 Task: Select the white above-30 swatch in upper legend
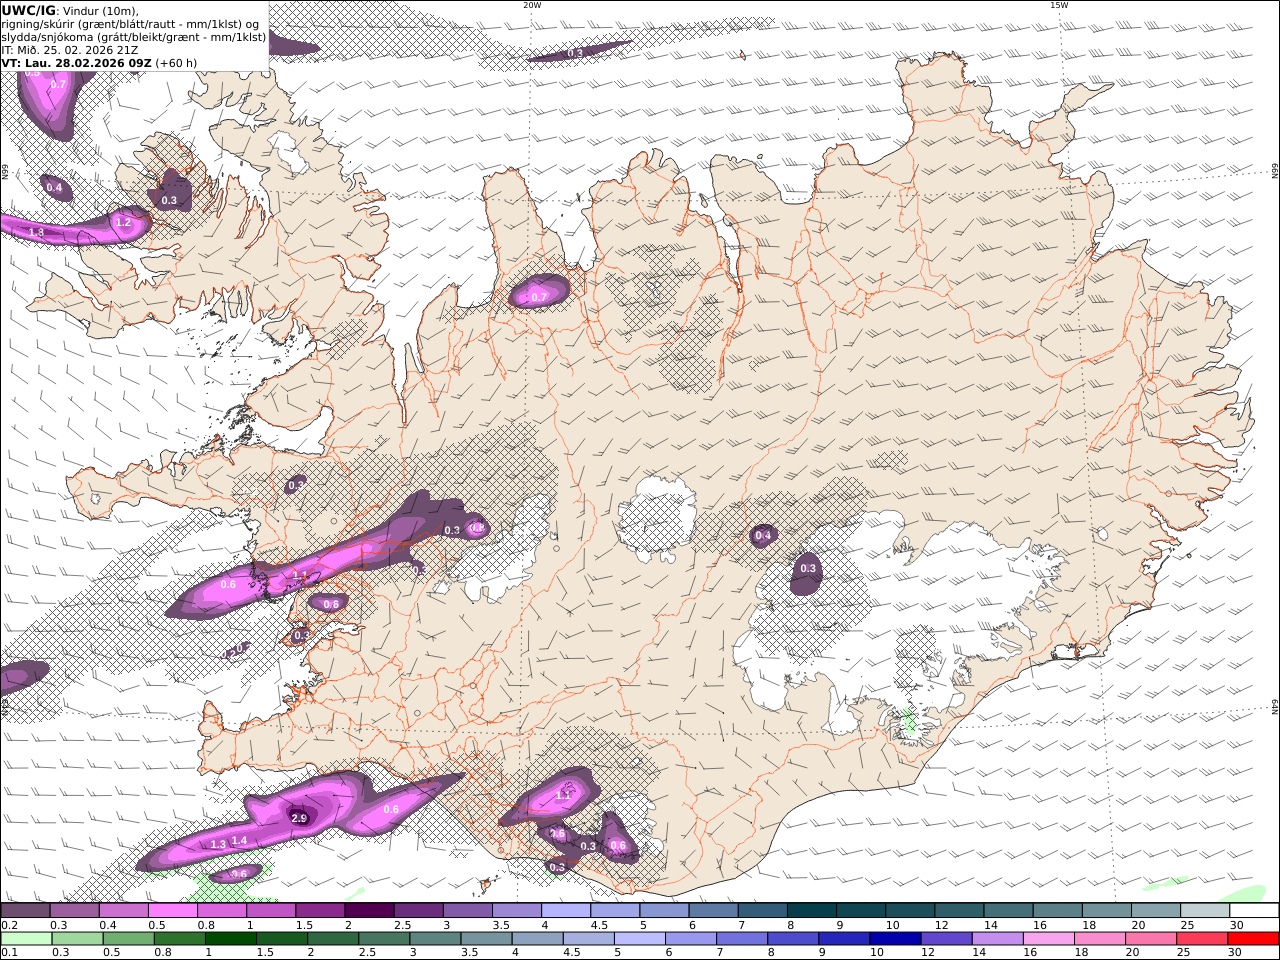tap(1254, 910)
